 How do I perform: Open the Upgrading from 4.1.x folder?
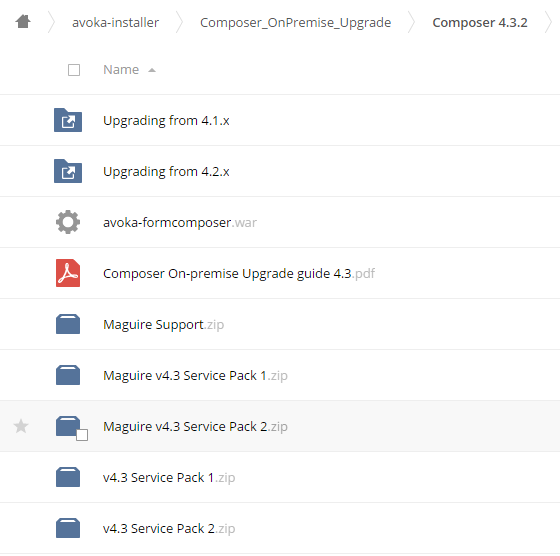[x=166, y=121]
